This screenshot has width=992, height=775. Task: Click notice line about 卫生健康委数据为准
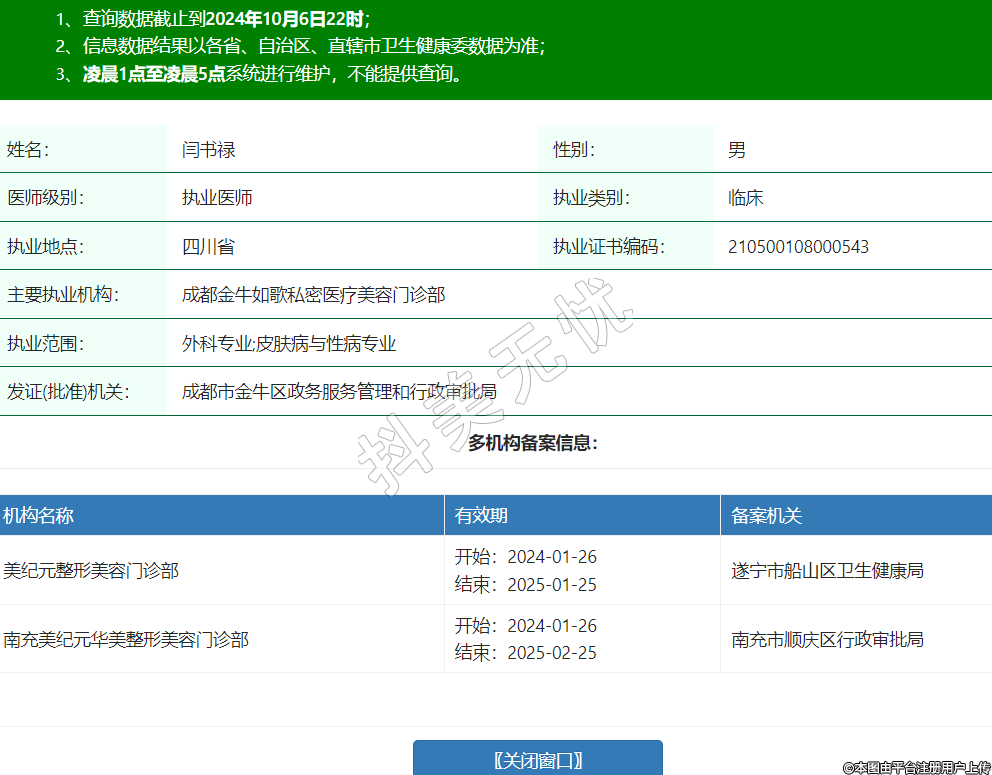tap(301, 46)
